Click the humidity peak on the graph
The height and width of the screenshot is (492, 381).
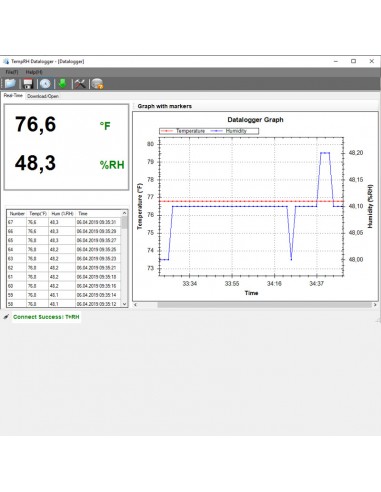click(325, 153)
